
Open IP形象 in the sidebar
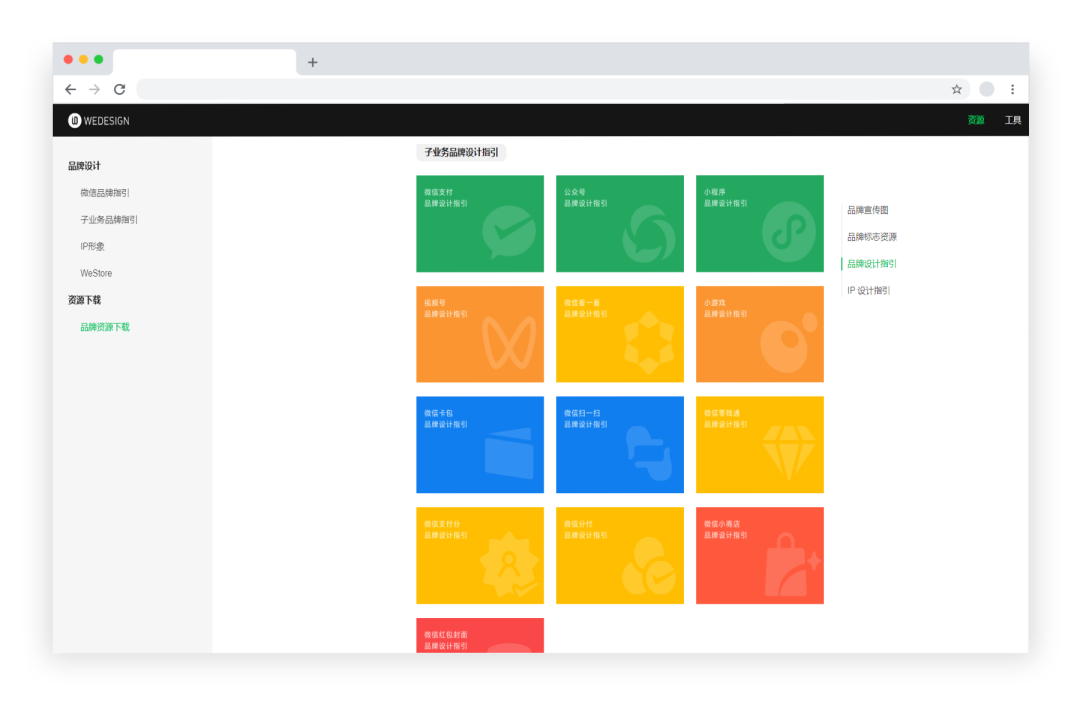click(92, 247)
